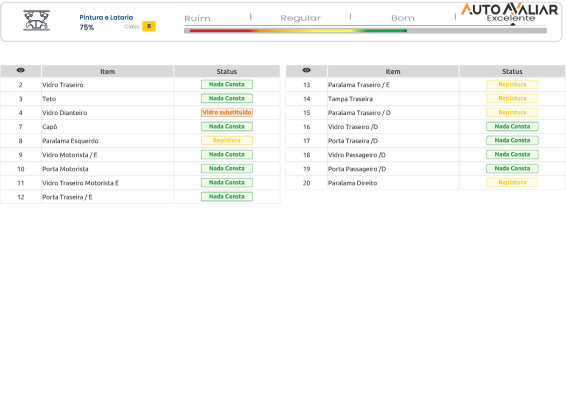Viewport: 566px width, 400px height.
Task: Click the eye icon in left table header
Action: tap(21, 70)
